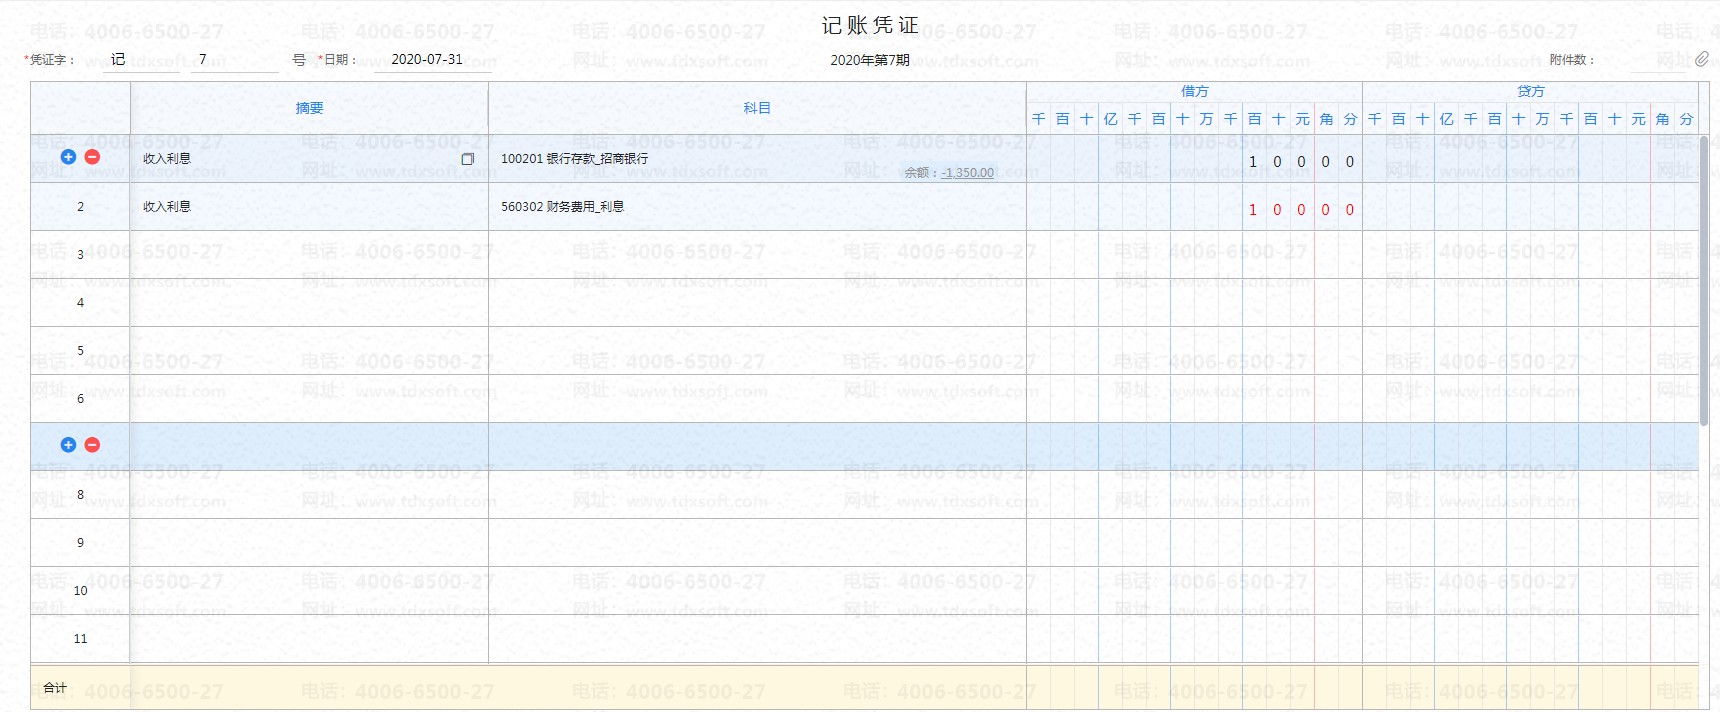This screenshot has height=712, width=1720.
Task: Click the debit amount 1000.00 in the first row
Action: [x=1300, y=162]
